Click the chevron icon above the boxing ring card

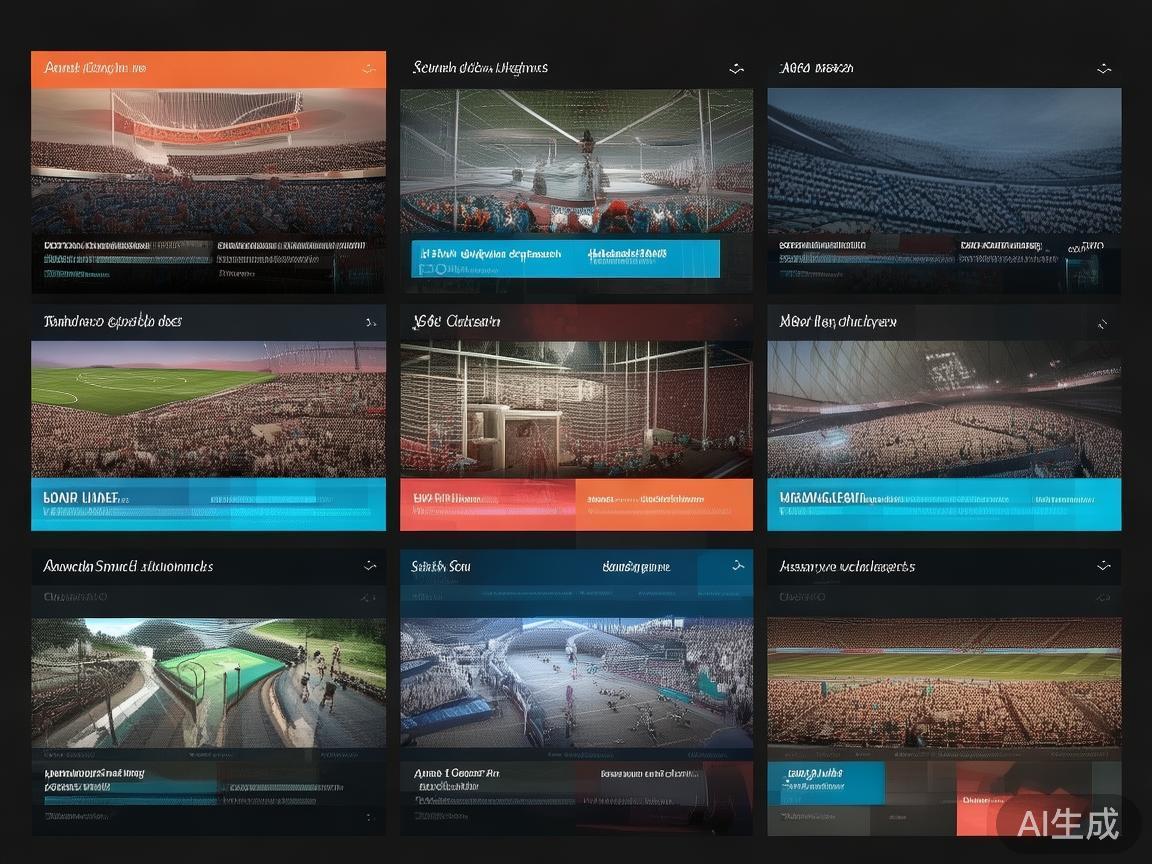point(736,68)
